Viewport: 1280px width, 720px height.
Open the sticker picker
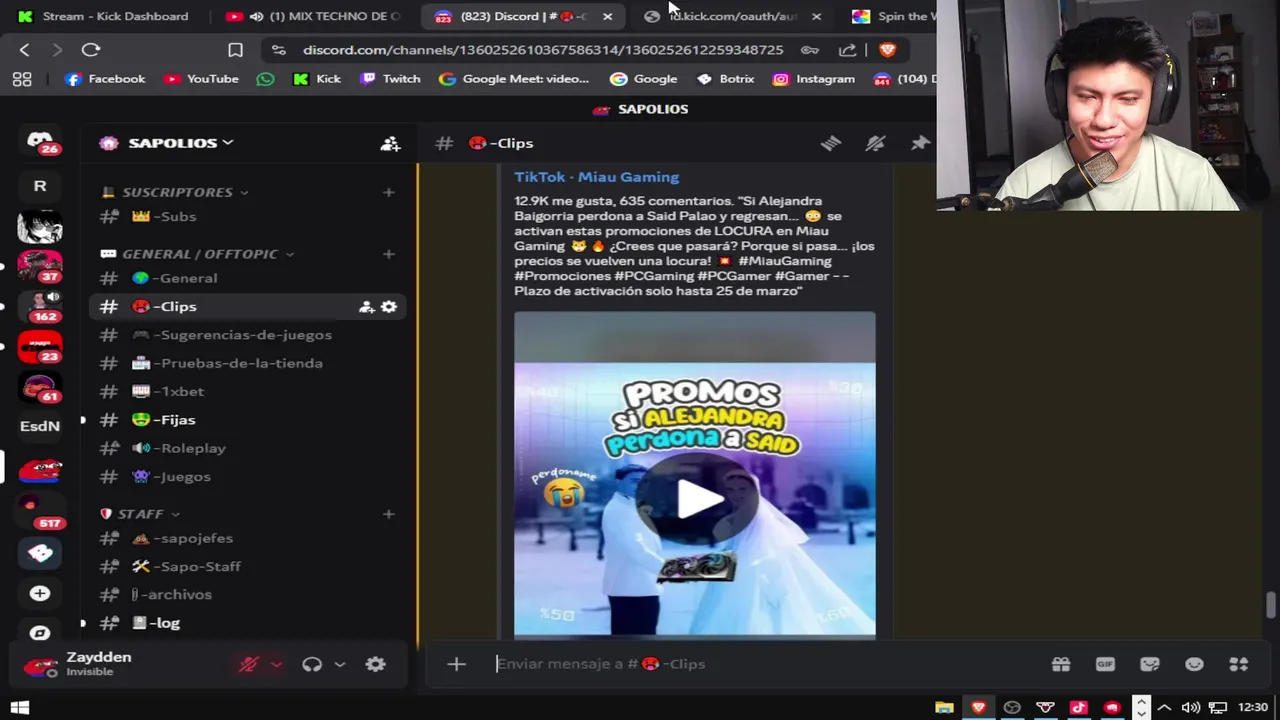(1150, 664)
